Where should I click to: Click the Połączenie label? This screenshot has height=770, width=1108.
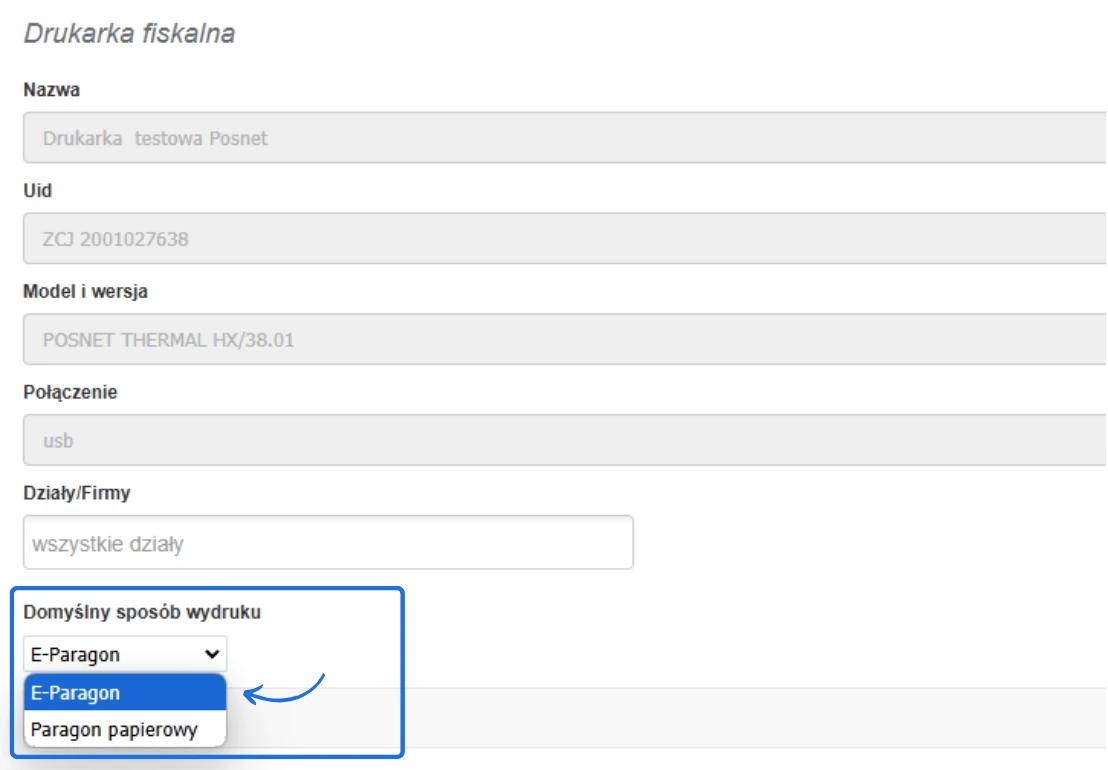tap(70, 392)
